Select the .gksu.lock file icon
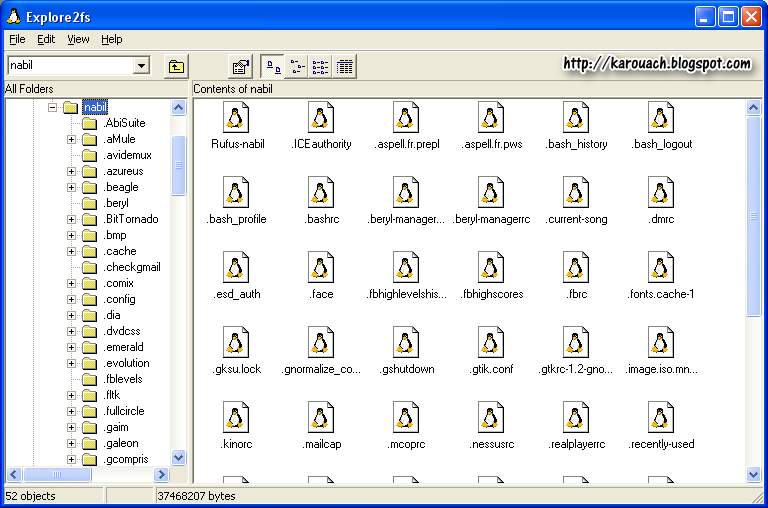 click(x=236, y=342)
